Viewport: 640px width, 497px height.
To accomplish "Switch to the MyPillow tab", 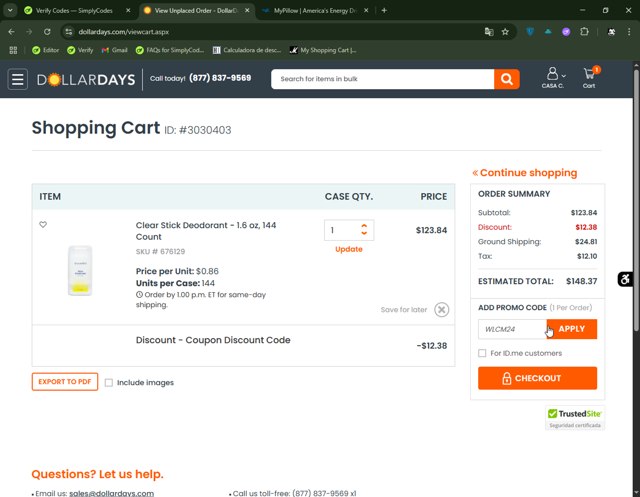I will [x=315, y=11].
